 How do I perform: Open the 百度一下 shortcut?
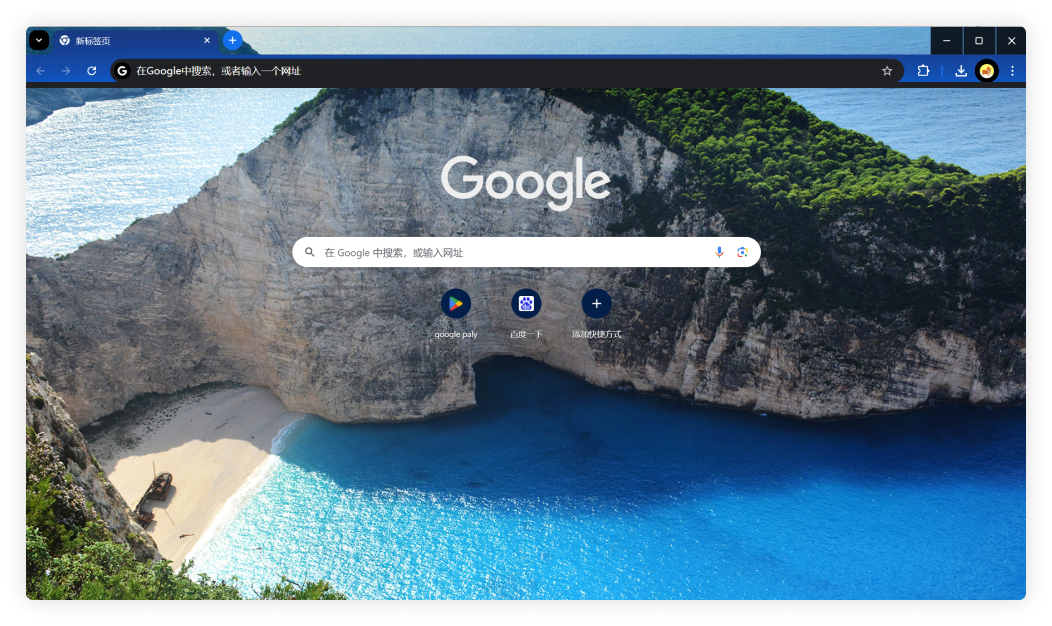click(x=526, y=304)
